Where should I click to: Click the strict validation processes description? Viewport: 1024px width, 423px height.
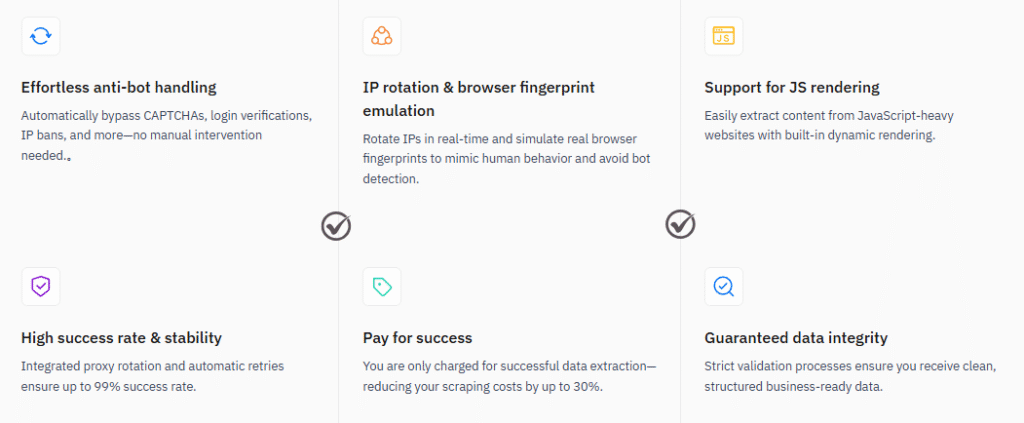[x=850, y=375]
